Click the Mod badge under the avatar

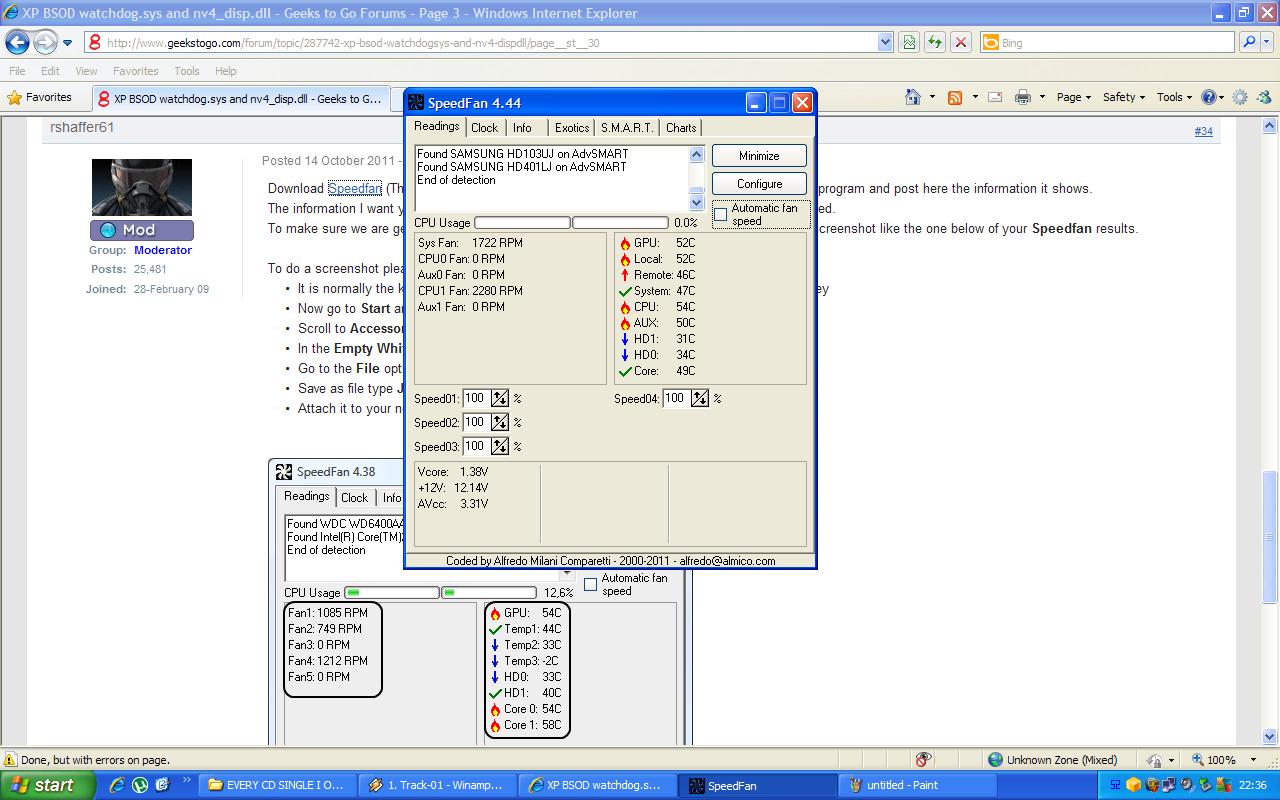point(141,230)
